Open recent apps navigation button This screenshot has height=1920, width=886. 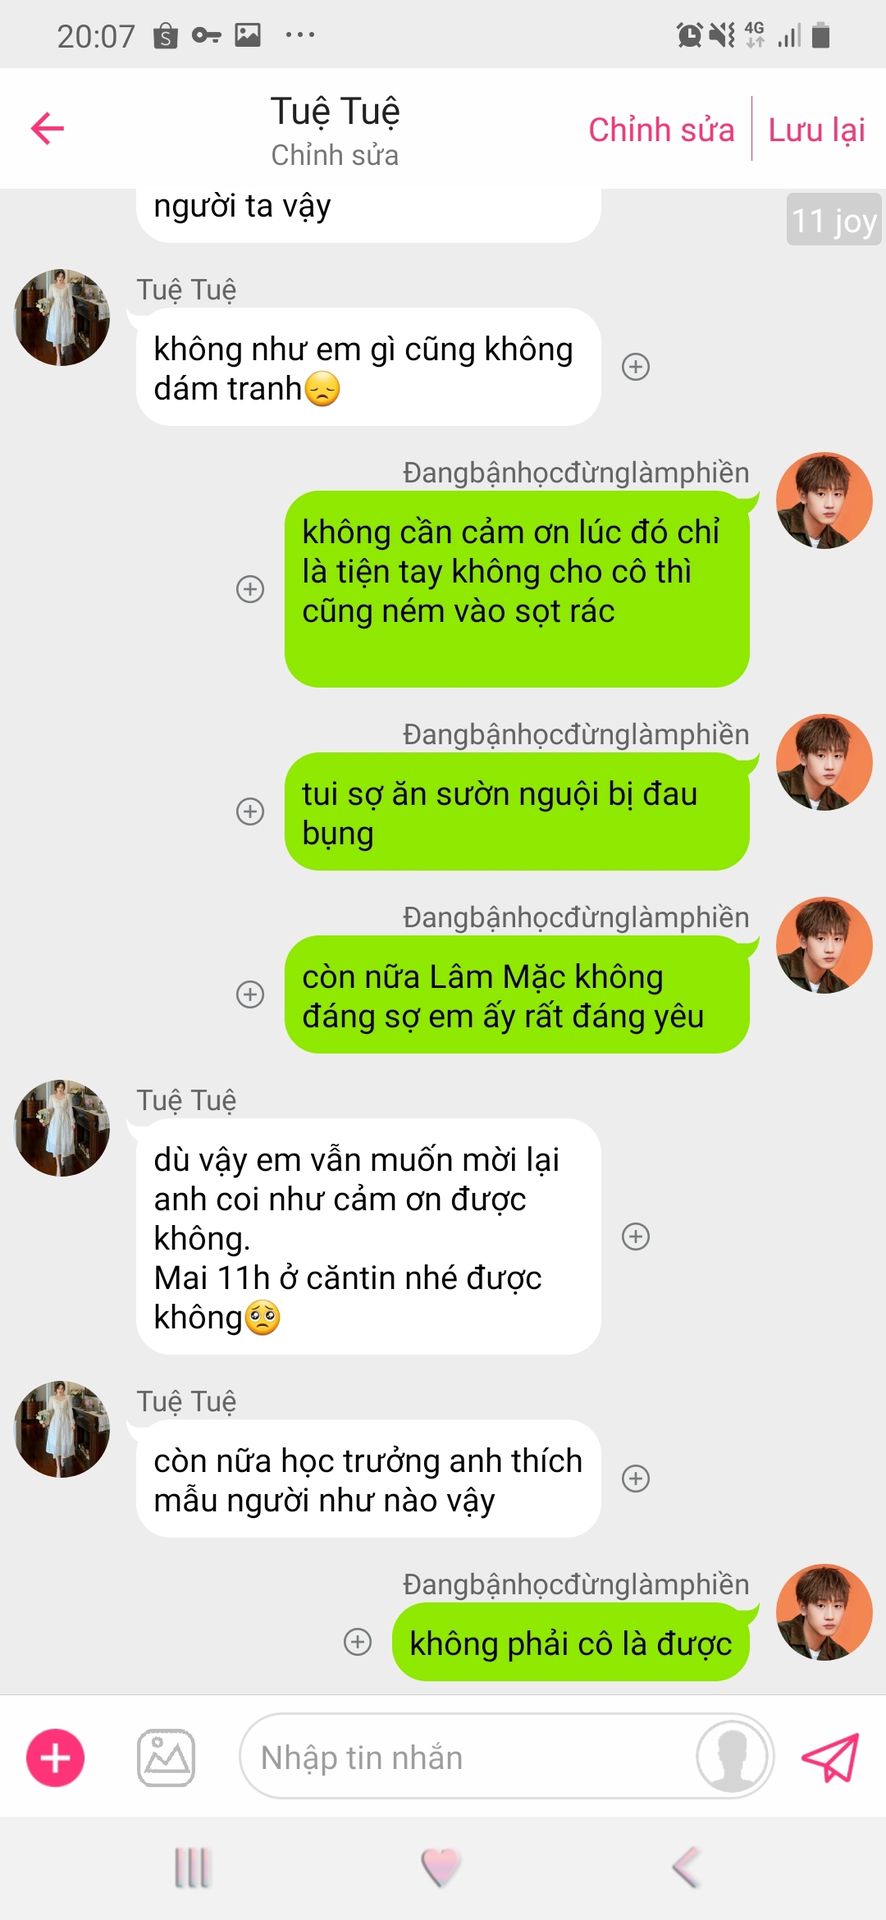click(192, 1867)
